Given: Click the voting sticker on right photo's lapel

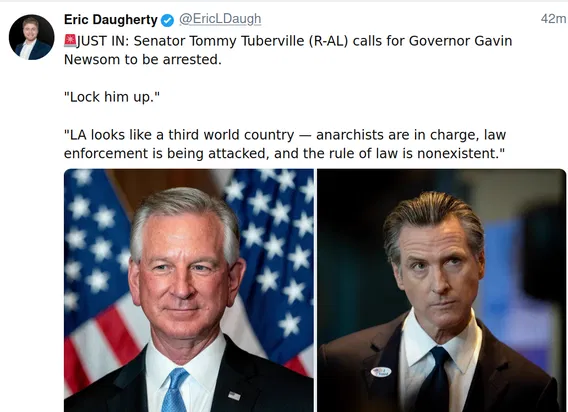Looking at the screenshot, I should (x=381, y=372).
